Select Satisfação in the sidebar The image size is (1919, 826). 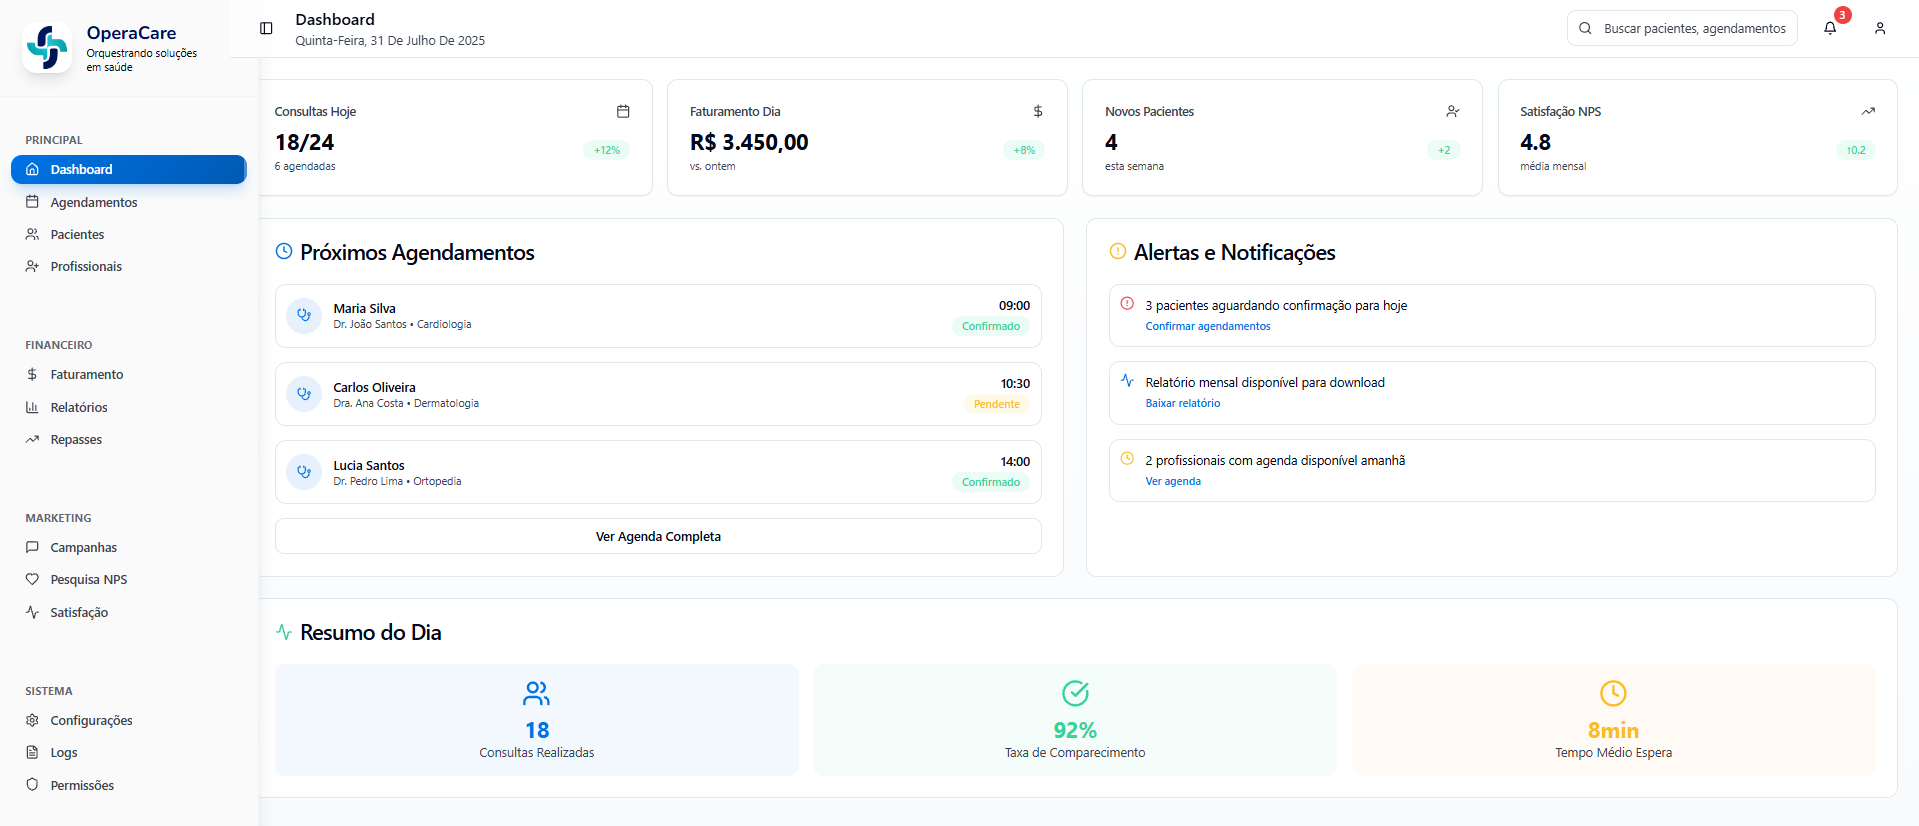pyautogui.click(x=128, y=612)
